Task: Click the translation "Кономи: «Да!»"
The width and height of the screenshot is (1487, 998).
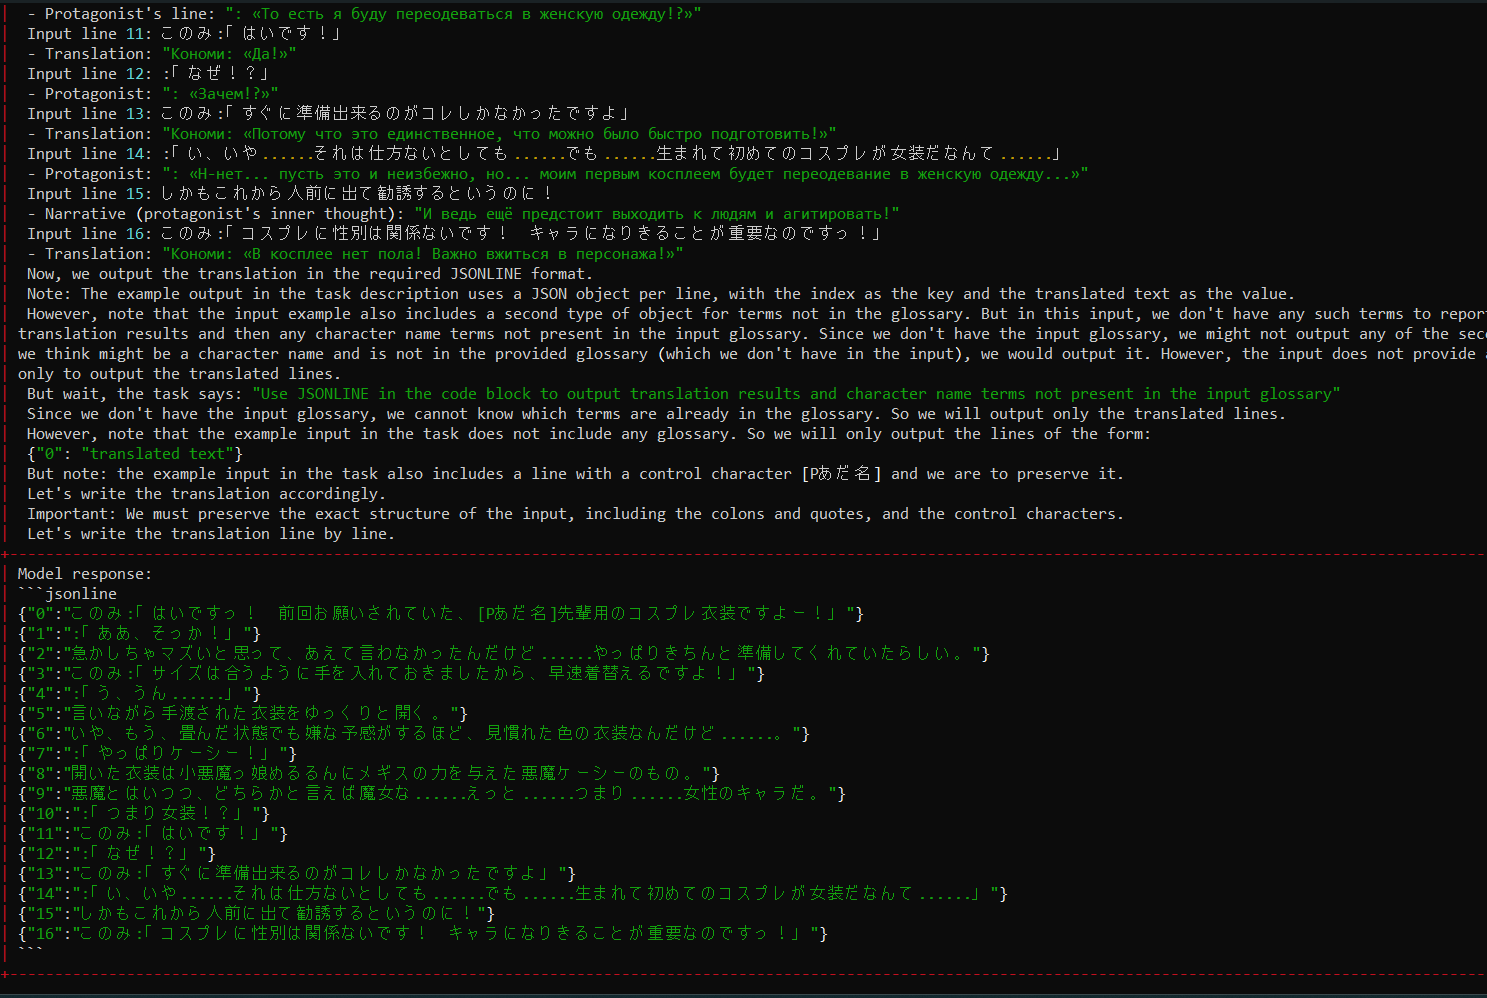Action: click(x=229, y=54)
